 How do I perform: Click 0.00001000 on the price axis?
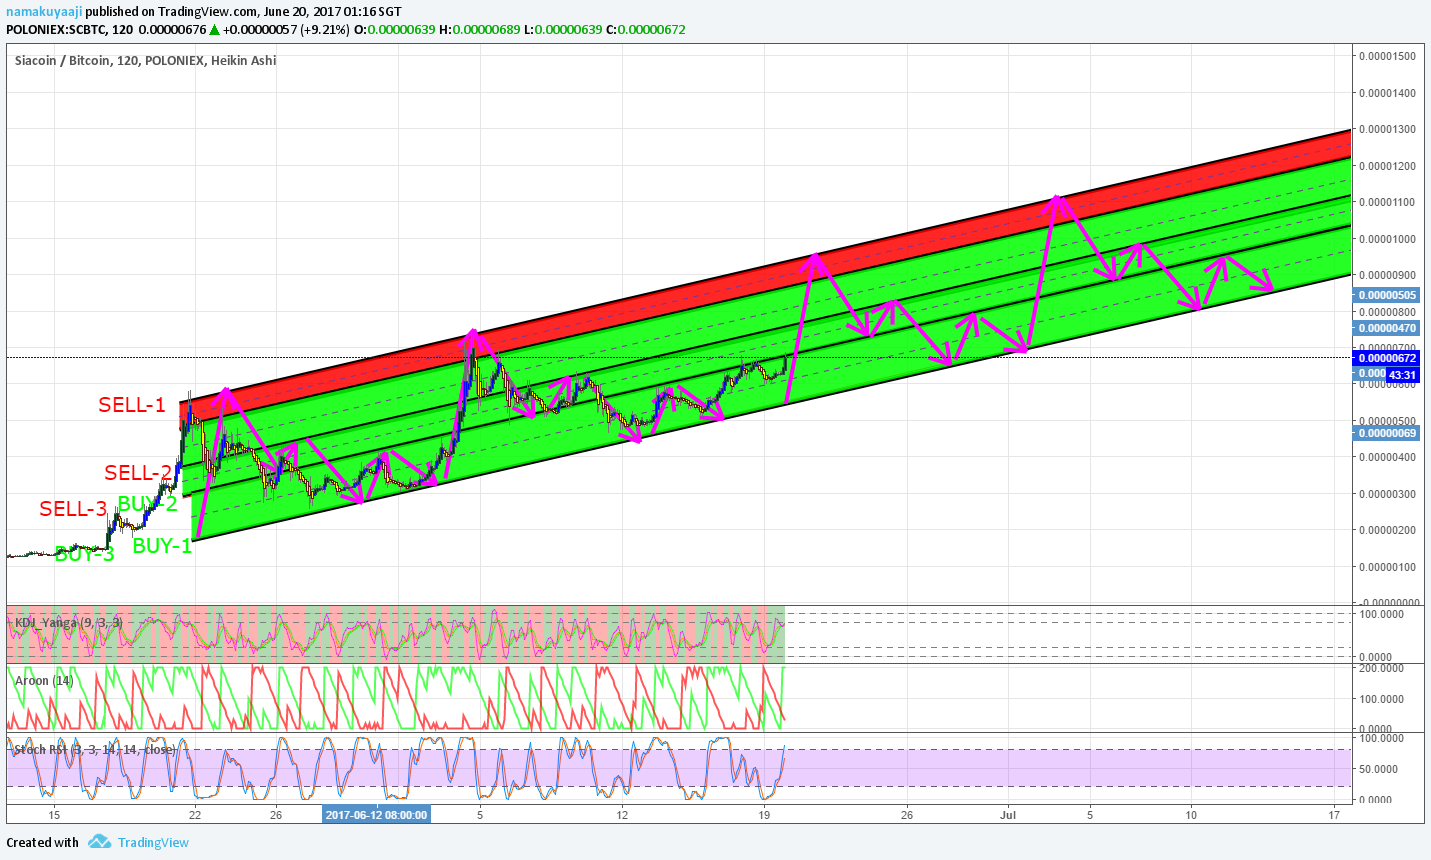[x=1387, y=239]
